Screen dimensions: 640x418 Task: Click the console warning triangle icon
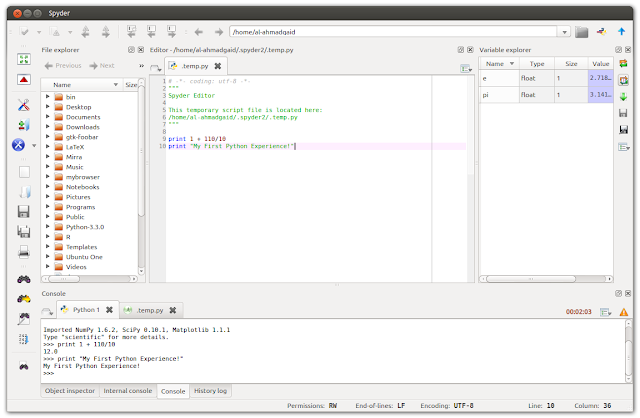(624, 312)
